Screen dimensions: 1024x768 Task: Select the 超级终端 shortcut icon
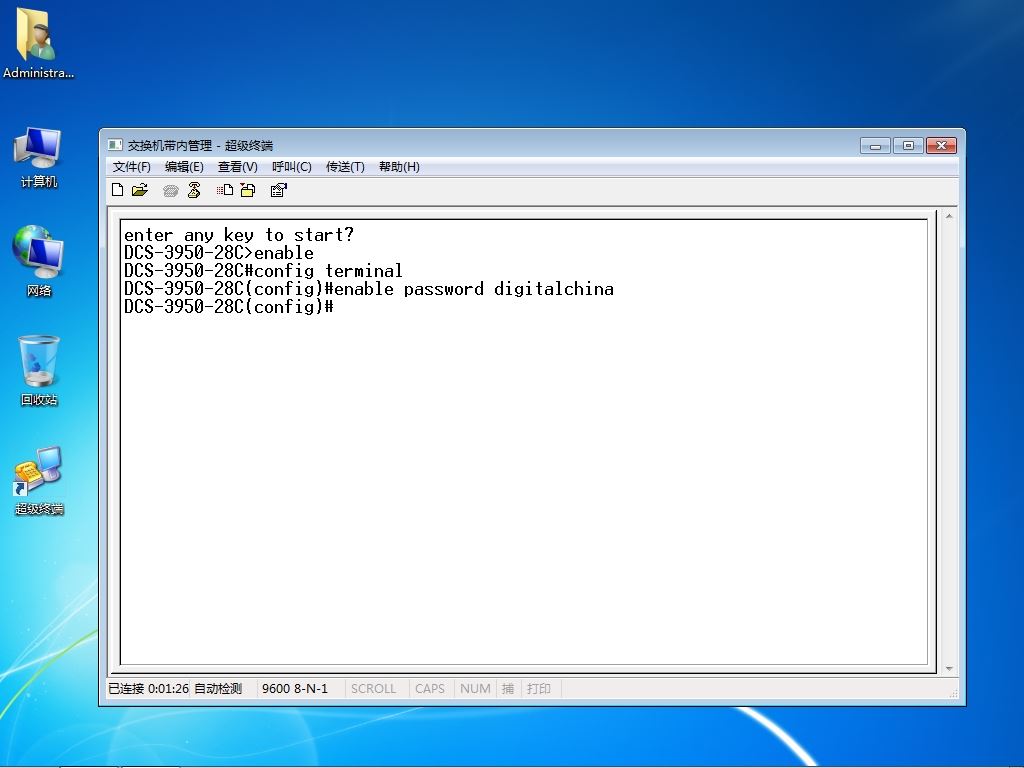pyautogui.click(x=39, y=481)
